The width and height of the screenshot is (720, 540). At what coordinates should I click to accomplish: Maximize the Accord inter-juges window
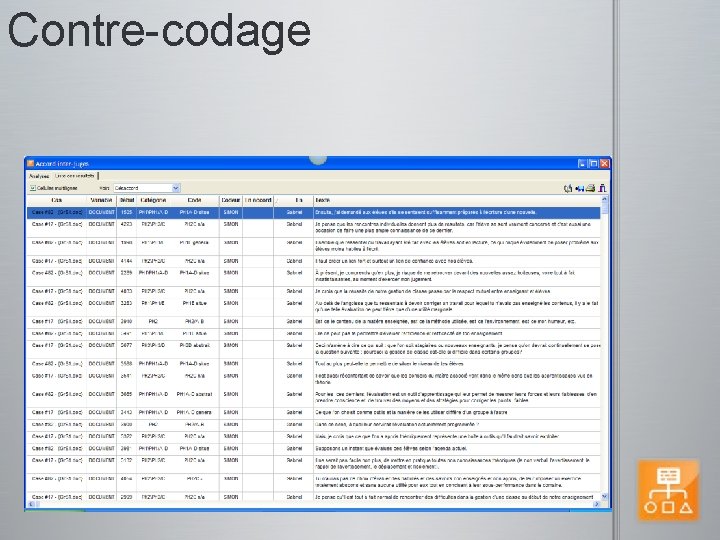click(x=593, y=163)
